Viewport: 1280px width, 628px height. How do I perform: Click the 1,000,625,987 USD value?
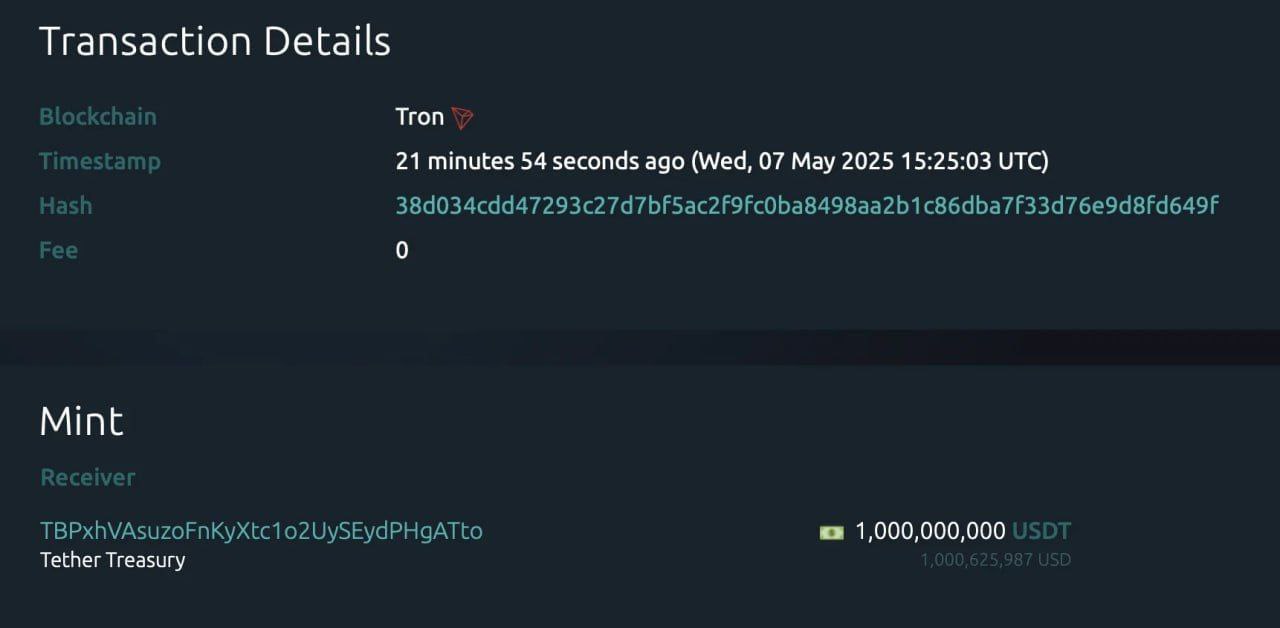click(x=995, y=560)
